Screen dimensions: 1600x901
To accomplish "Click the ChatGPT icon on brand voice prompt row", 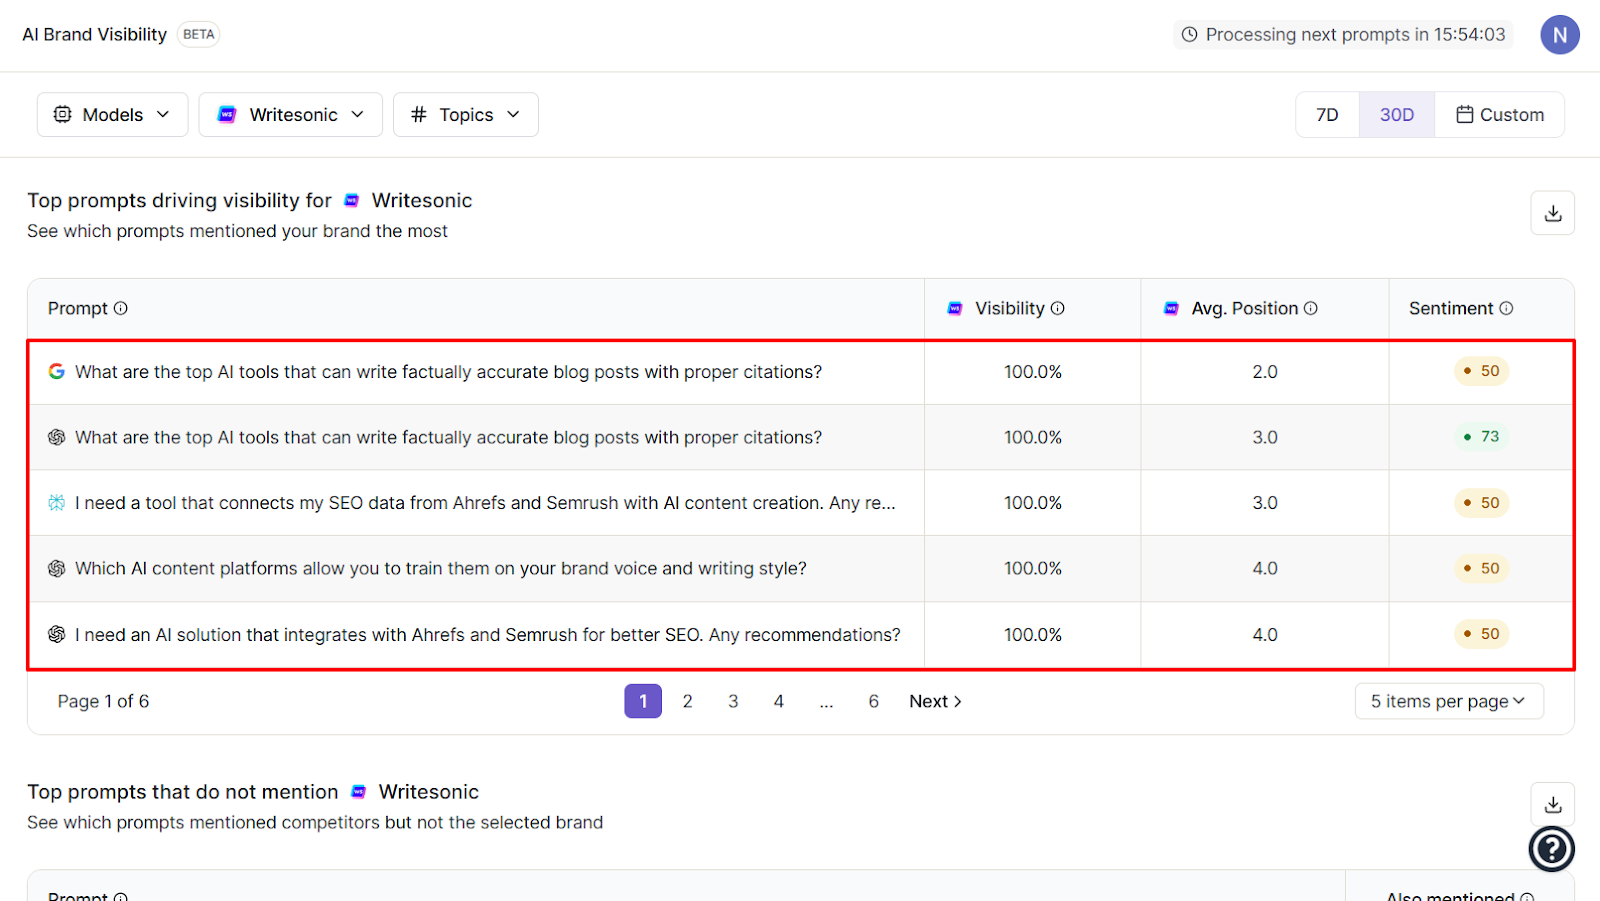I will point(57,568).
